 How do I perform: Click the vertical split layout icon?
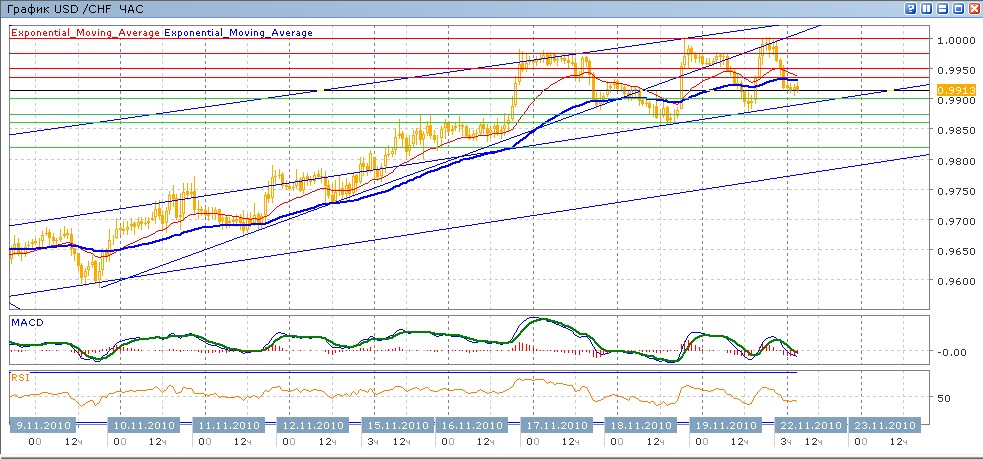pos(926,8)
